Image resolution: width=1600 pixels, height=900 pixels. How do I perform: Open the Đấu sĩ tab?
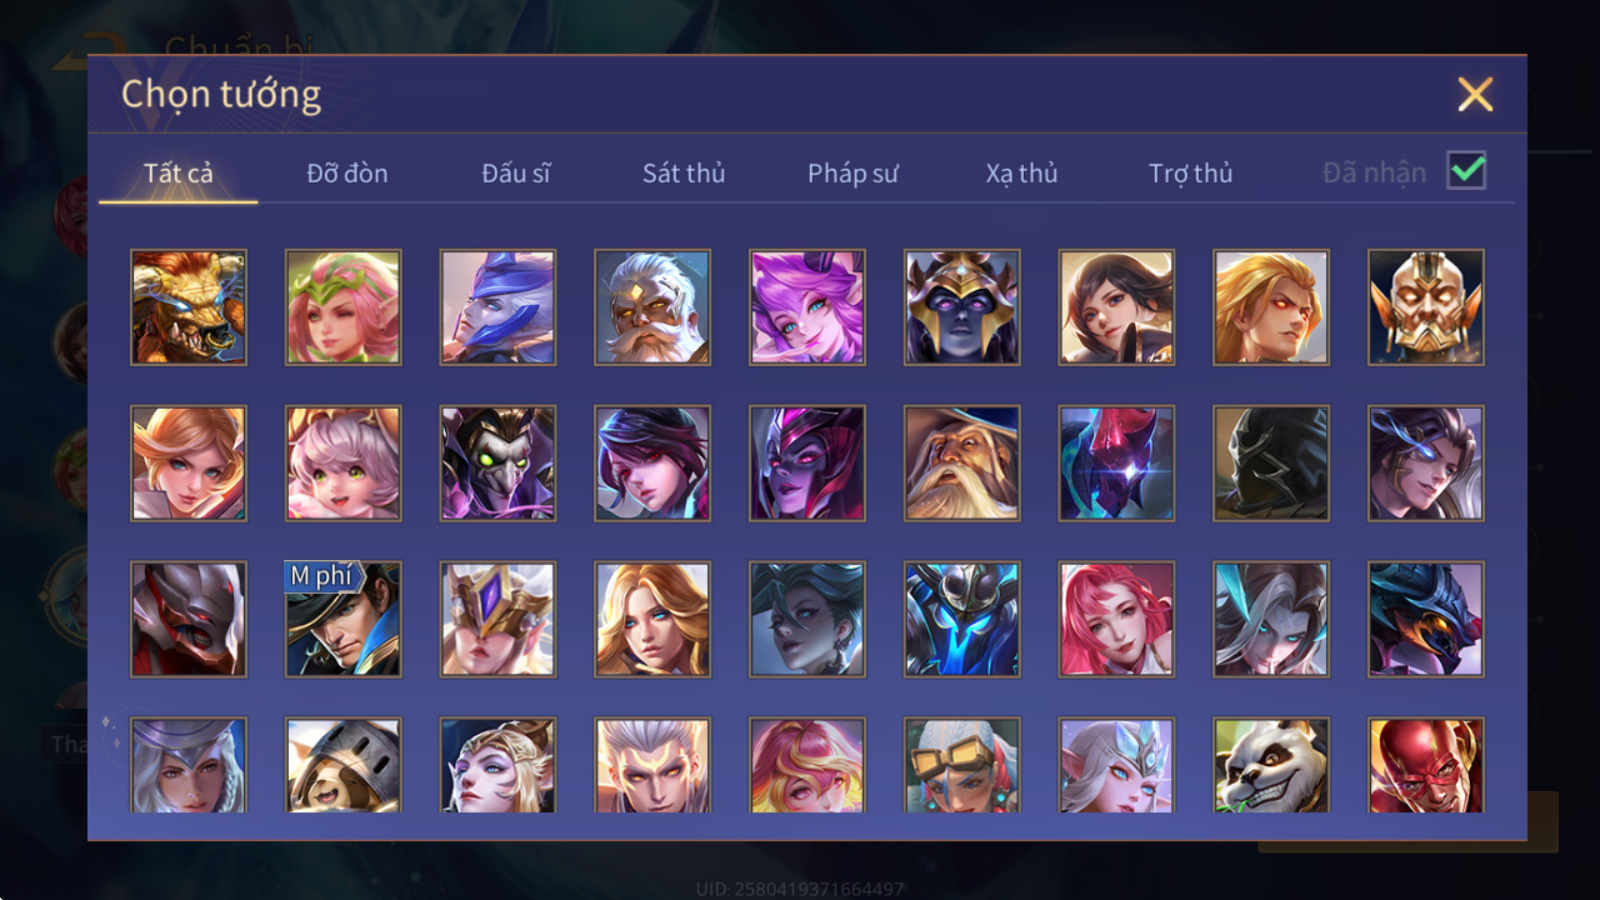tap(516, 173)
